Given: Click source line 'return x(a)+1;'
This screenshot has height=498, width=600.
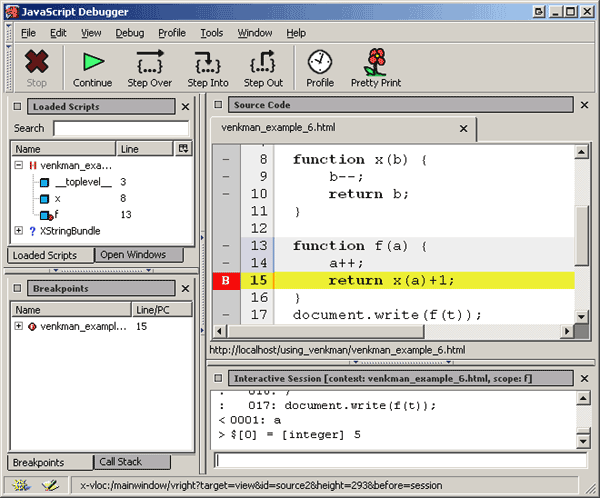Looking at the screenshot, I should (x=391, y=281).
